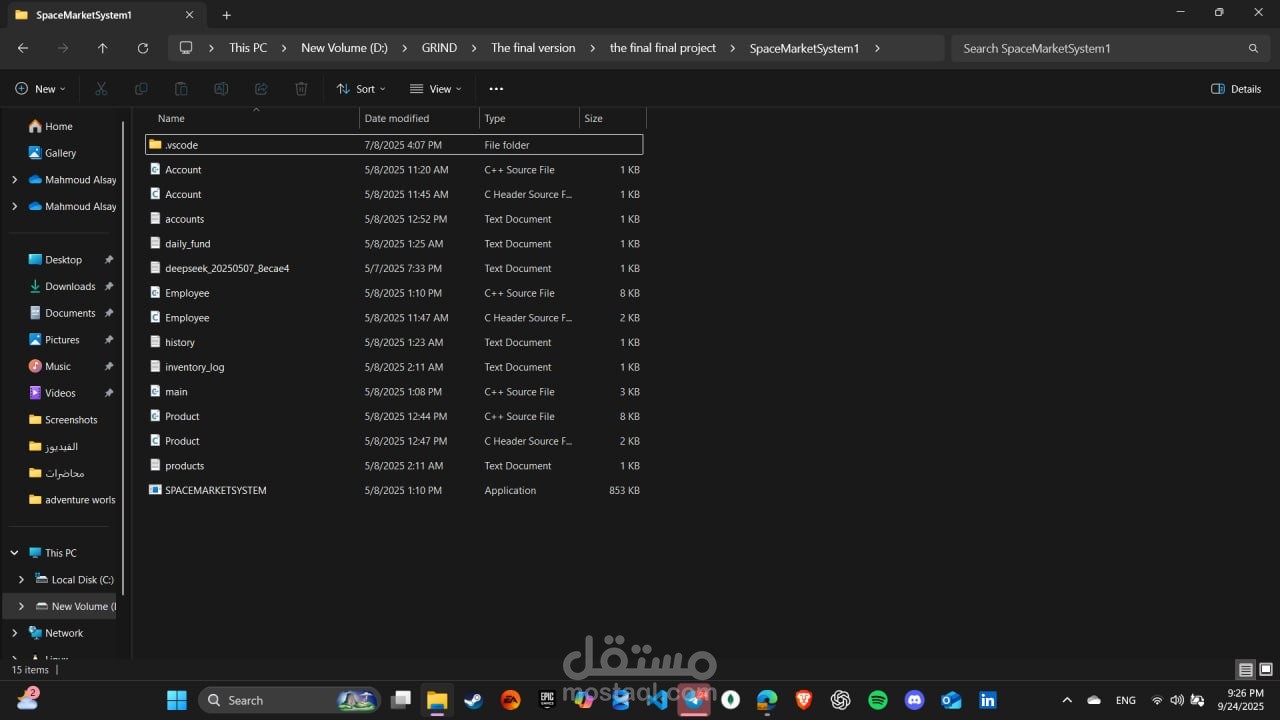Open the Music quick access folder
Viewport: 1280px width, 720px height.
click(x=58, y=366)
